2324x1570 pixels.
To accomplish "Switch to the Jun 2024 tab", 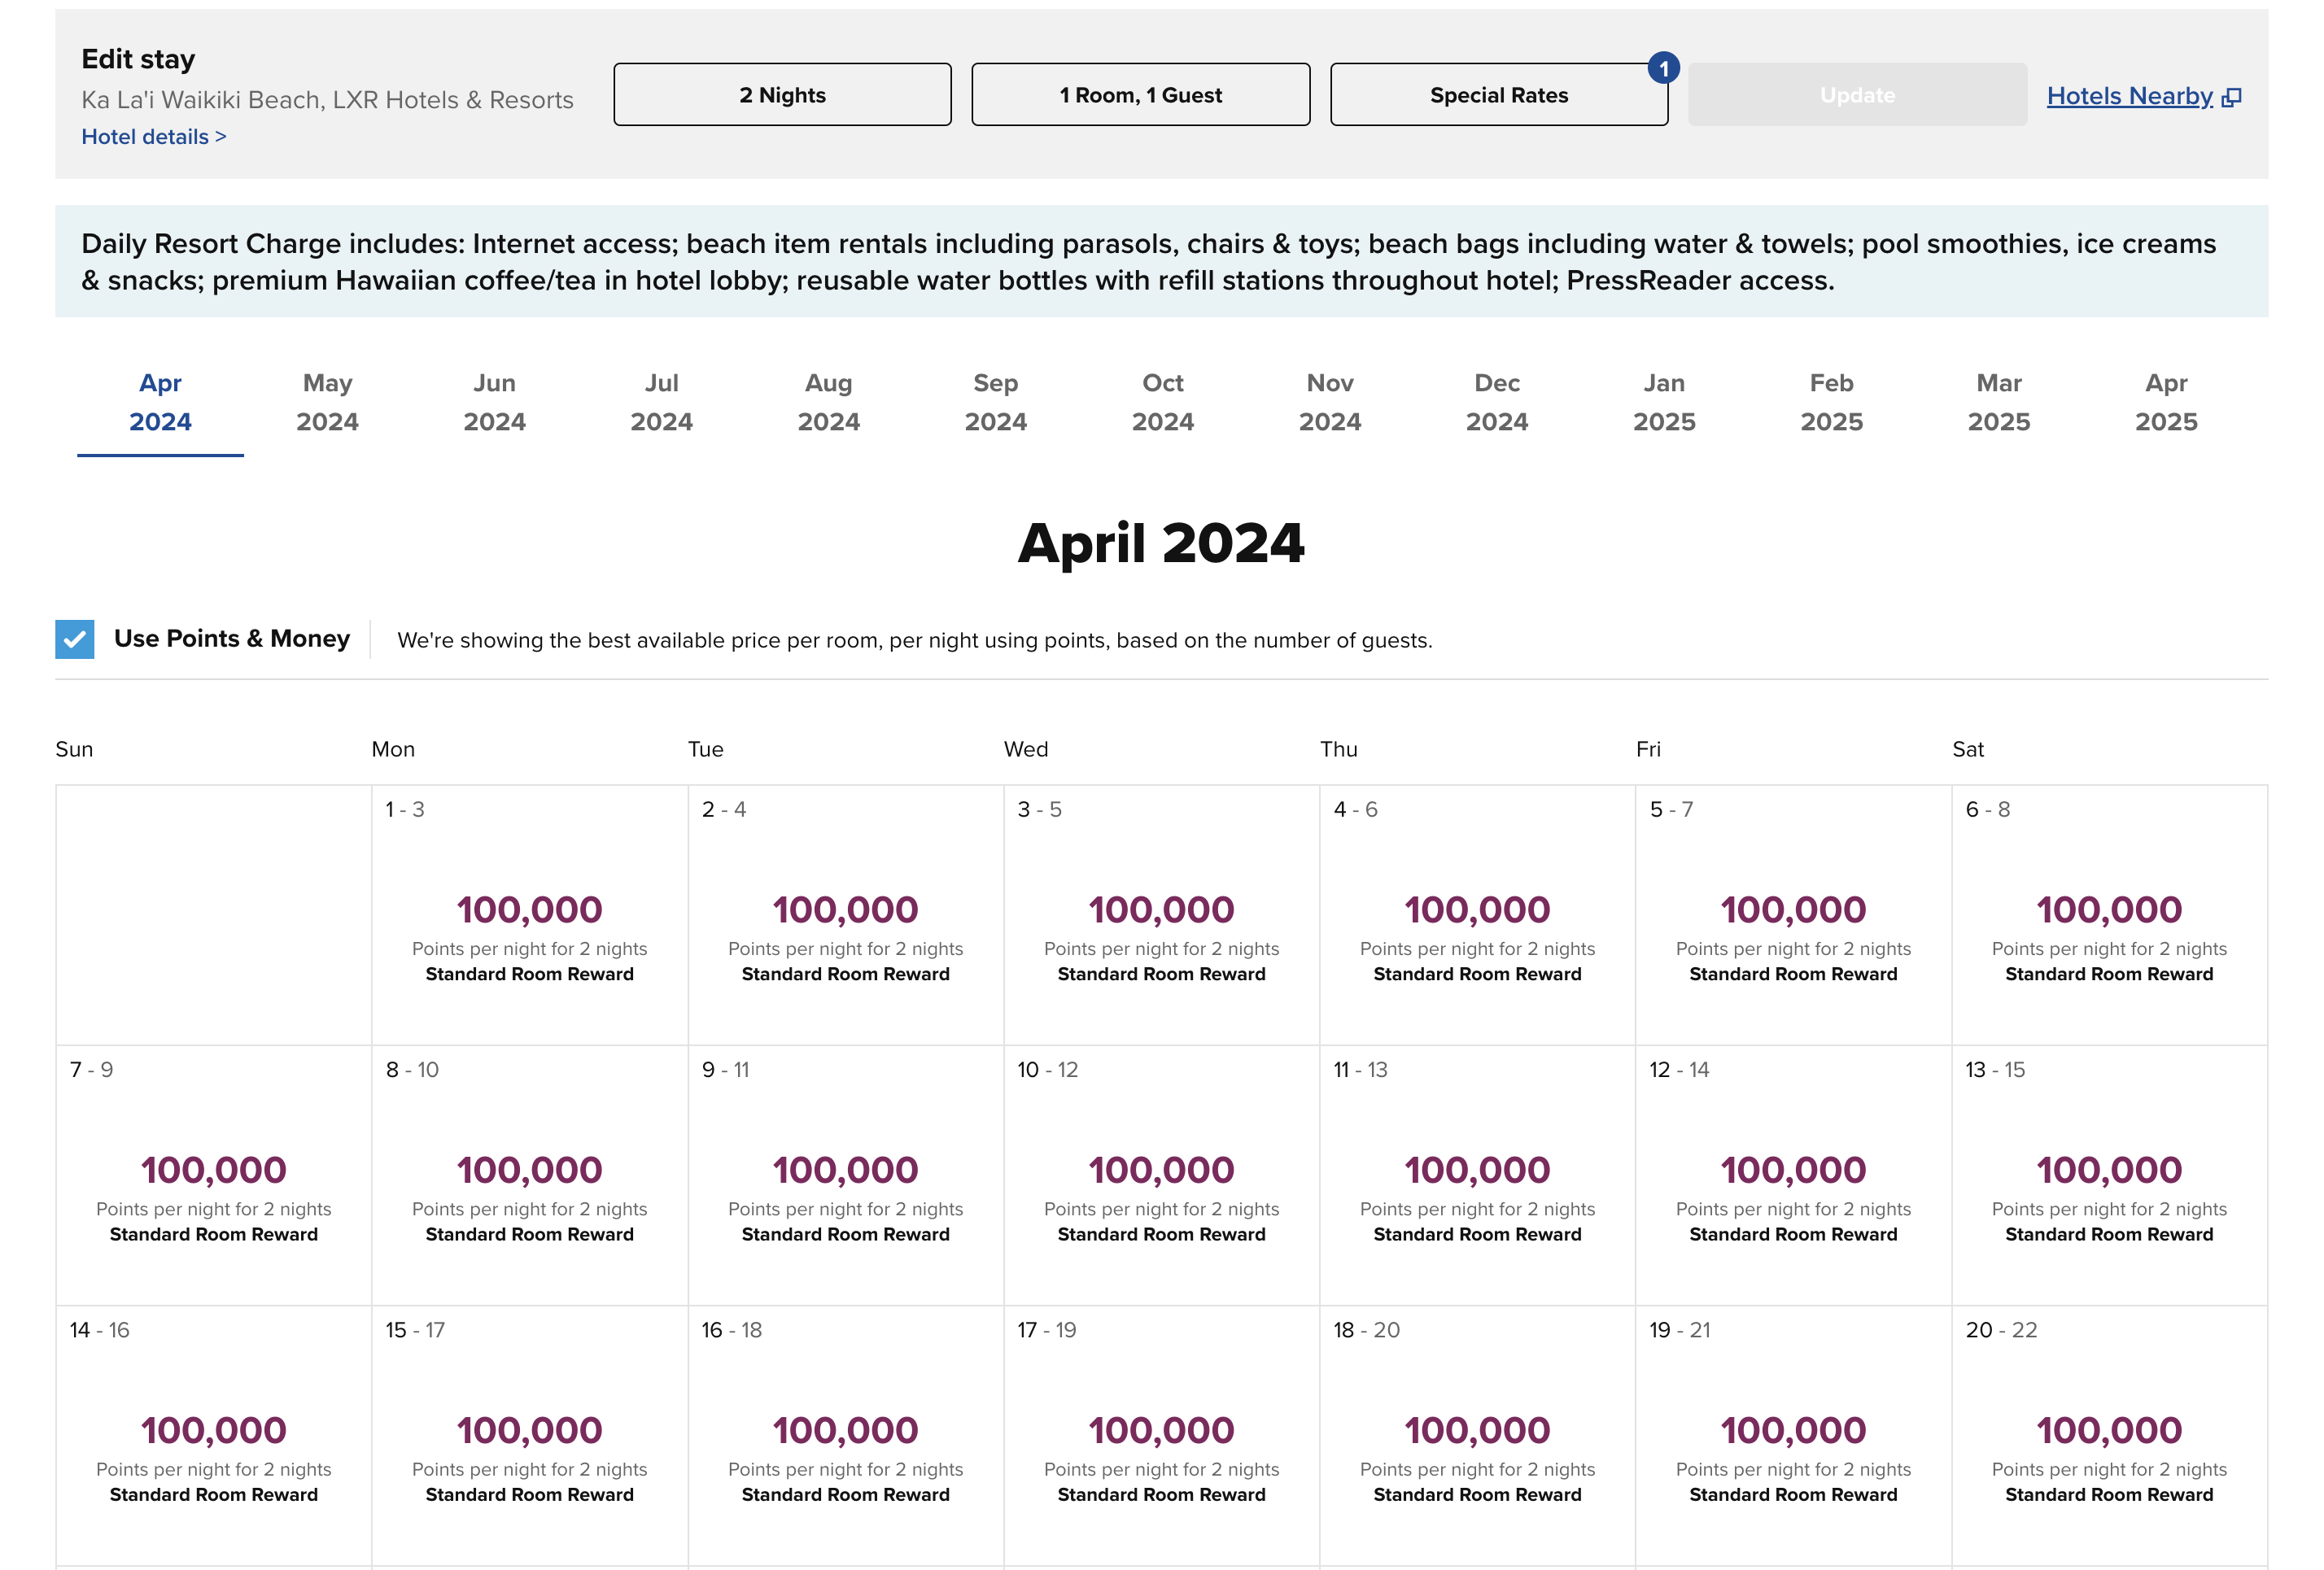I will [494, 402].
